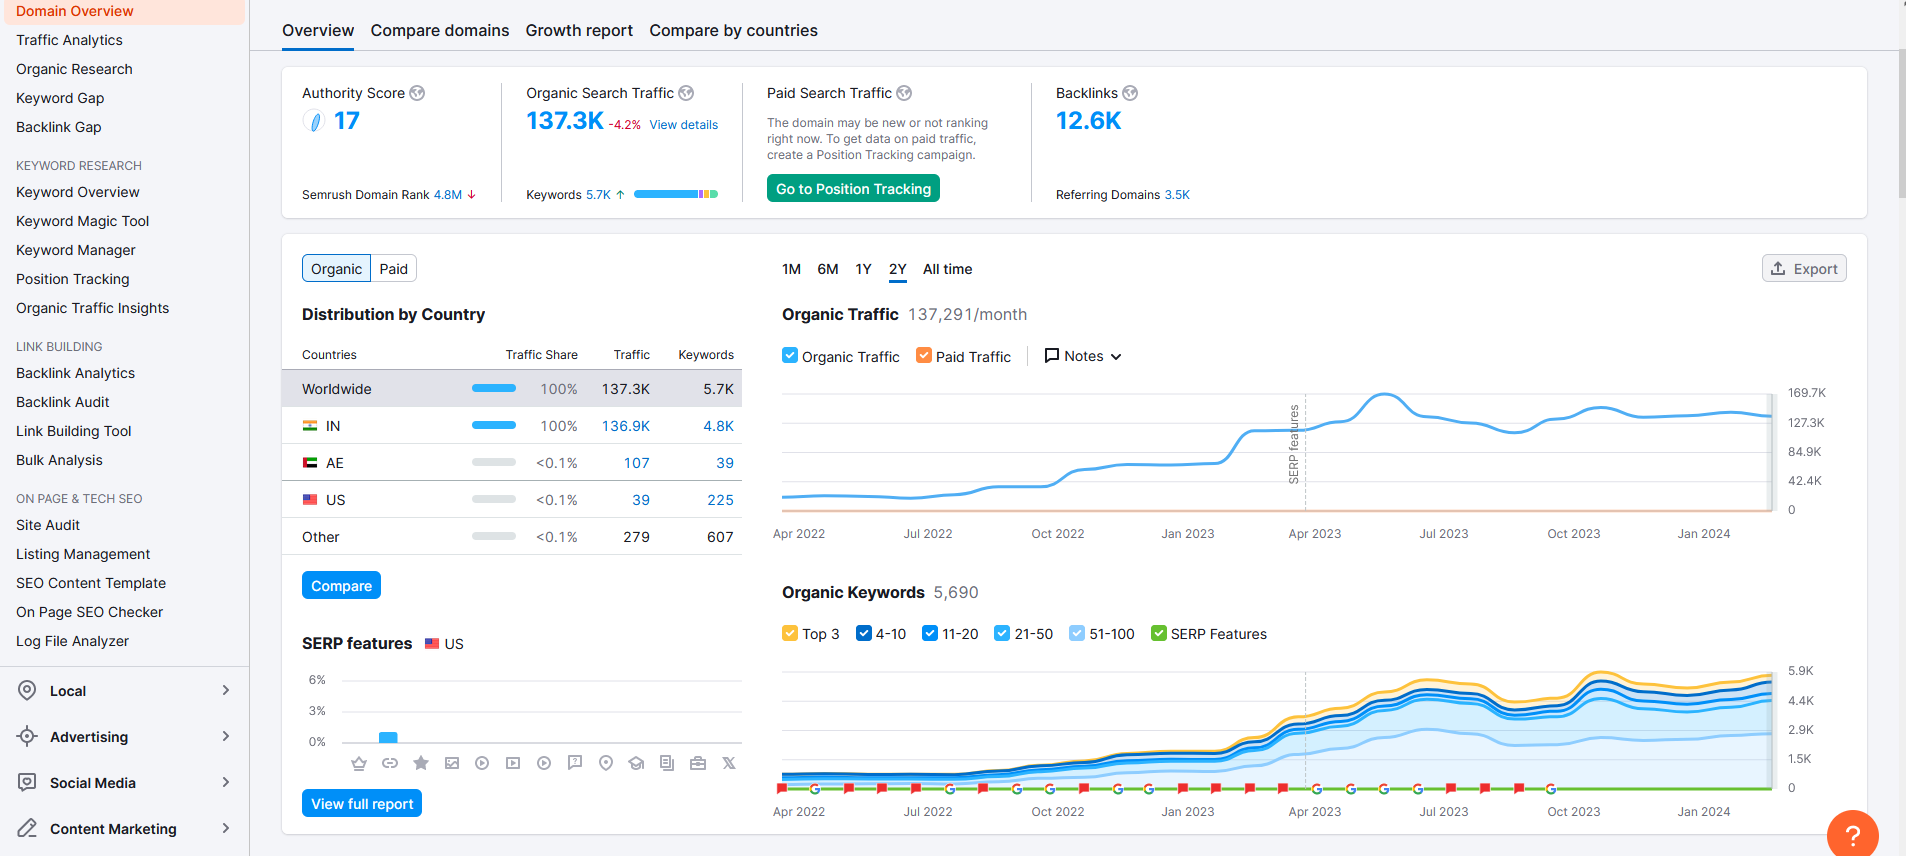Click the View full report button
The image size is (1906, 856).
362,804
